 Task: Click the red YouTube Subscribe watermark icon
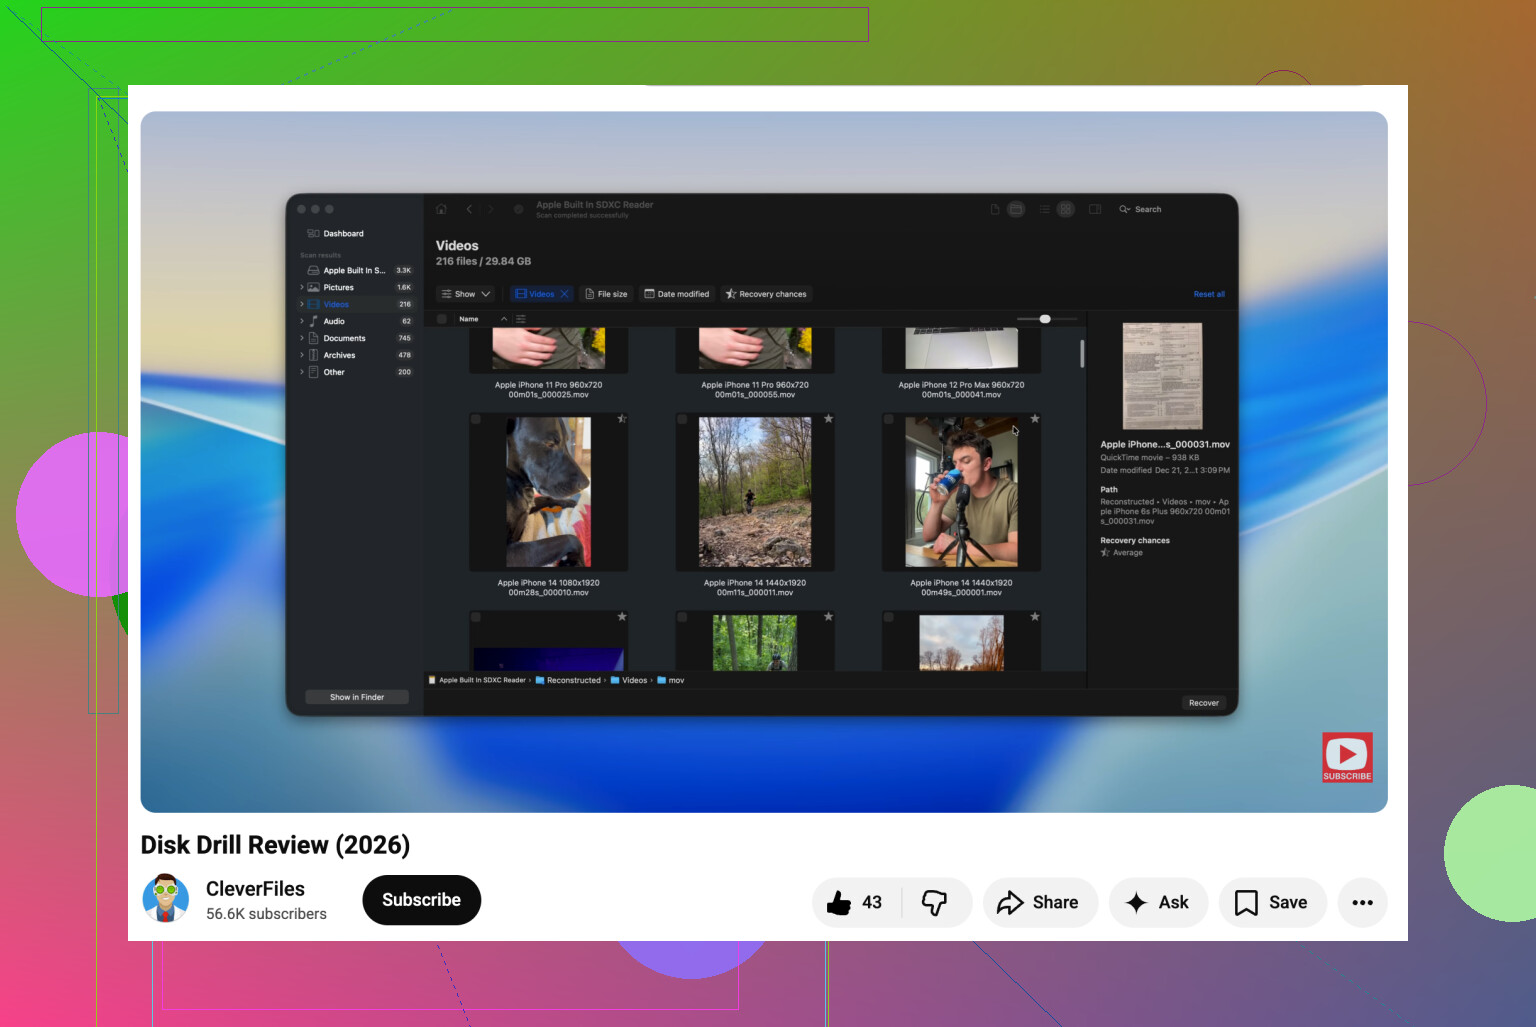[1347, 757]
